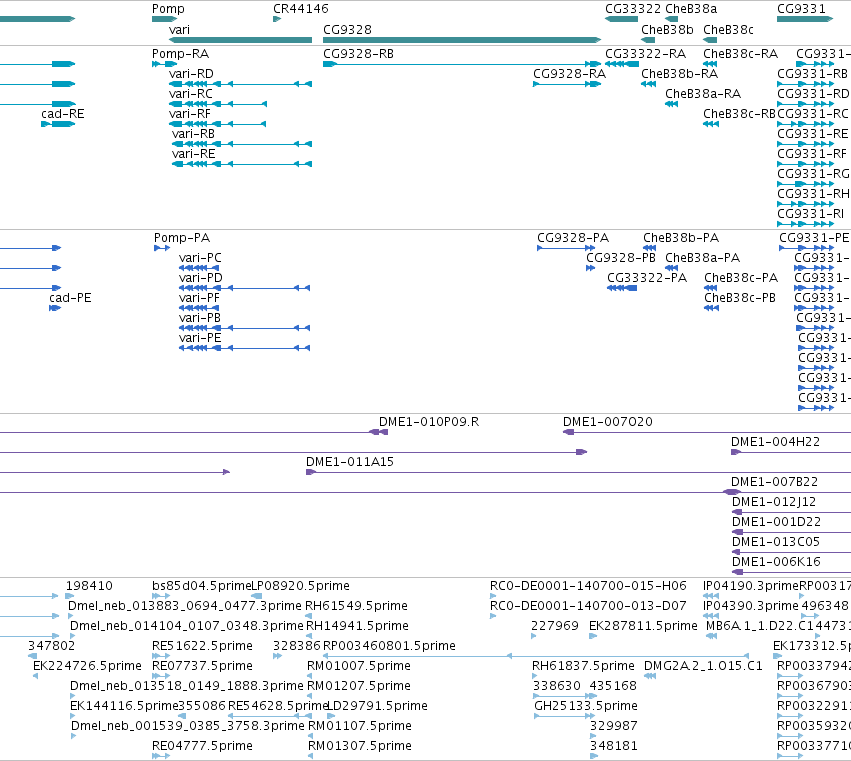Select the CheB38b-RA transcript
This screenshot has width=851, height=761.
(x=649, y=84)
